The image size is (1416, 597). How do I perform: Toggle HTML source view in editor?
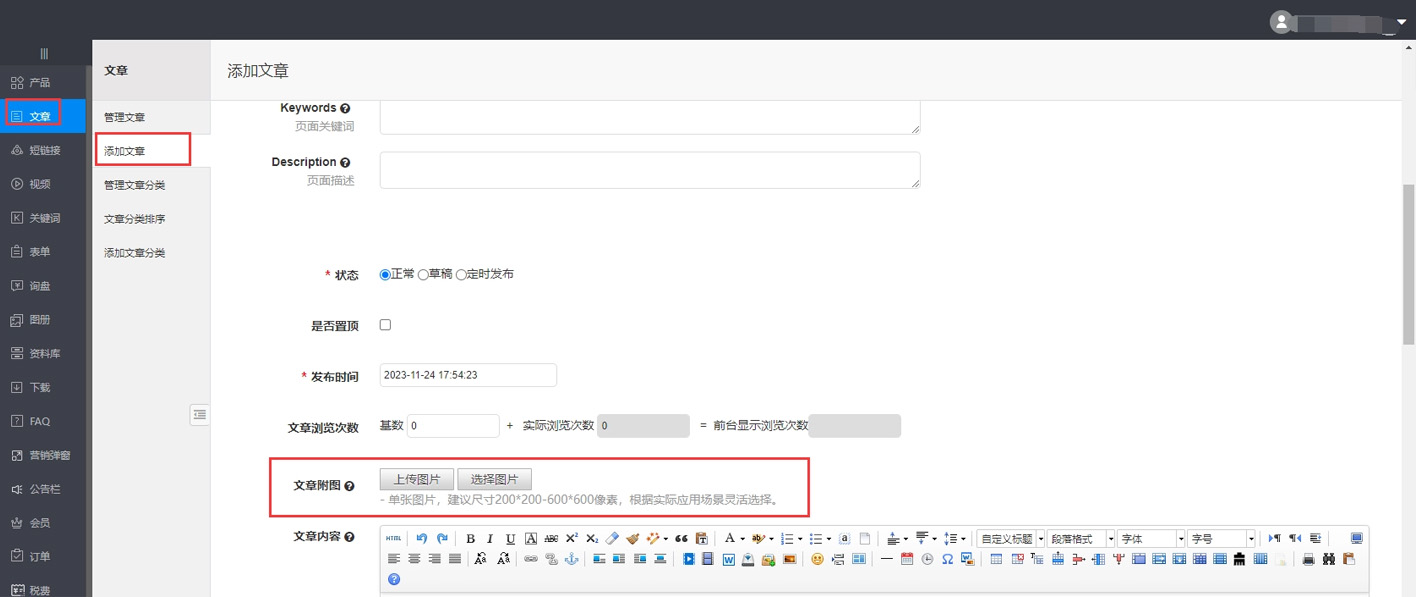(x=394, y=538)
